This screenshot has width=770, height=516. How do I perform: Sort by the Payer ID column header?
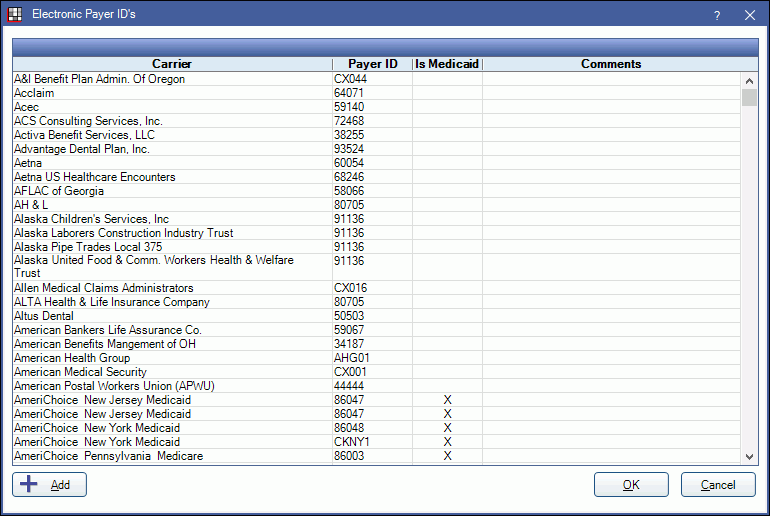click(372, 64)
